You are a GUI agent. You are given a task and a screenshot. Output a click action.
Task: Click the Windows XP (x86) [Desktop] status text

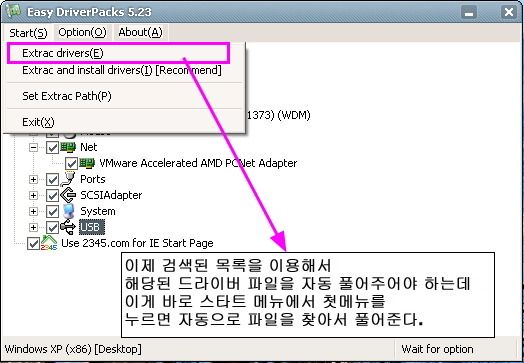73,350
